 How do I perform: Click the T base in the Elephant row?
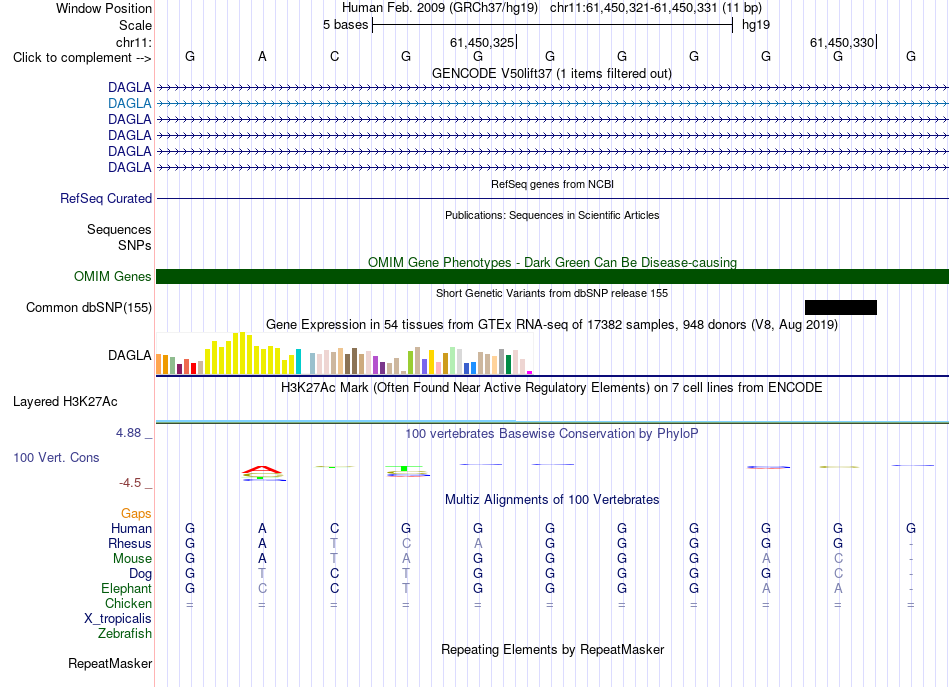click(x=406, y=588)
